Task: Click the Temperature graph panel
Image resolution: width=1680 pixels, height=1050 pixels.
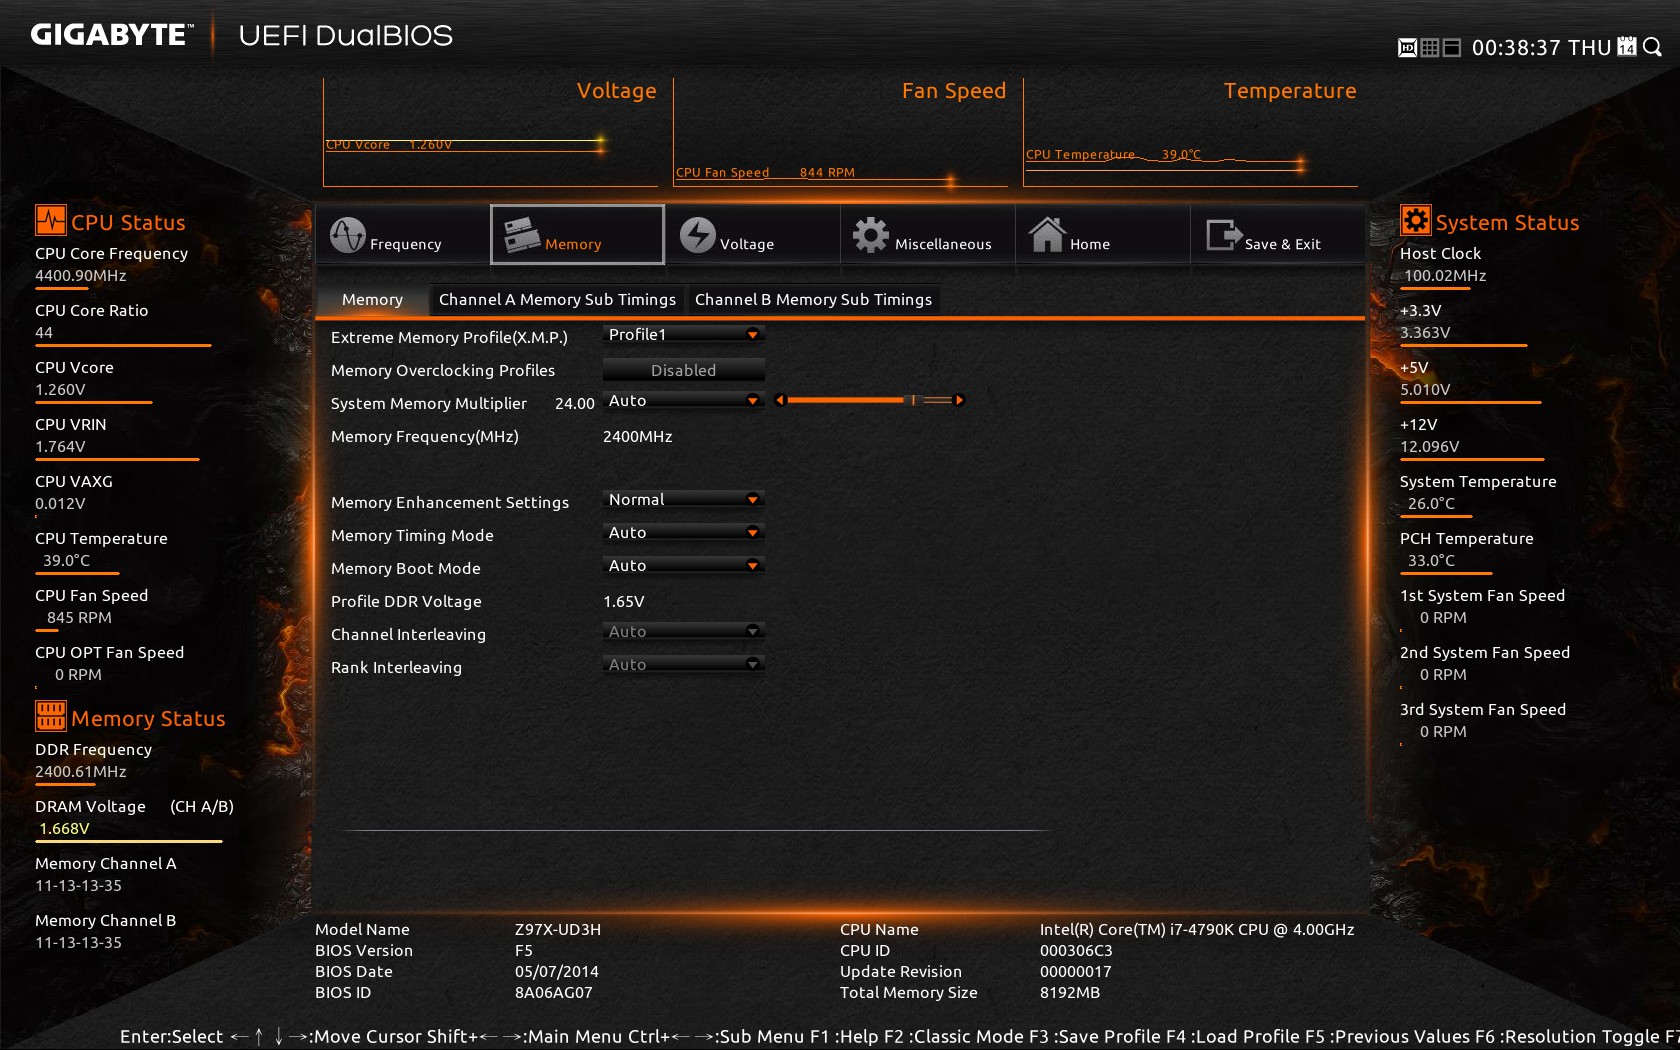Action: coord(1190,132)
